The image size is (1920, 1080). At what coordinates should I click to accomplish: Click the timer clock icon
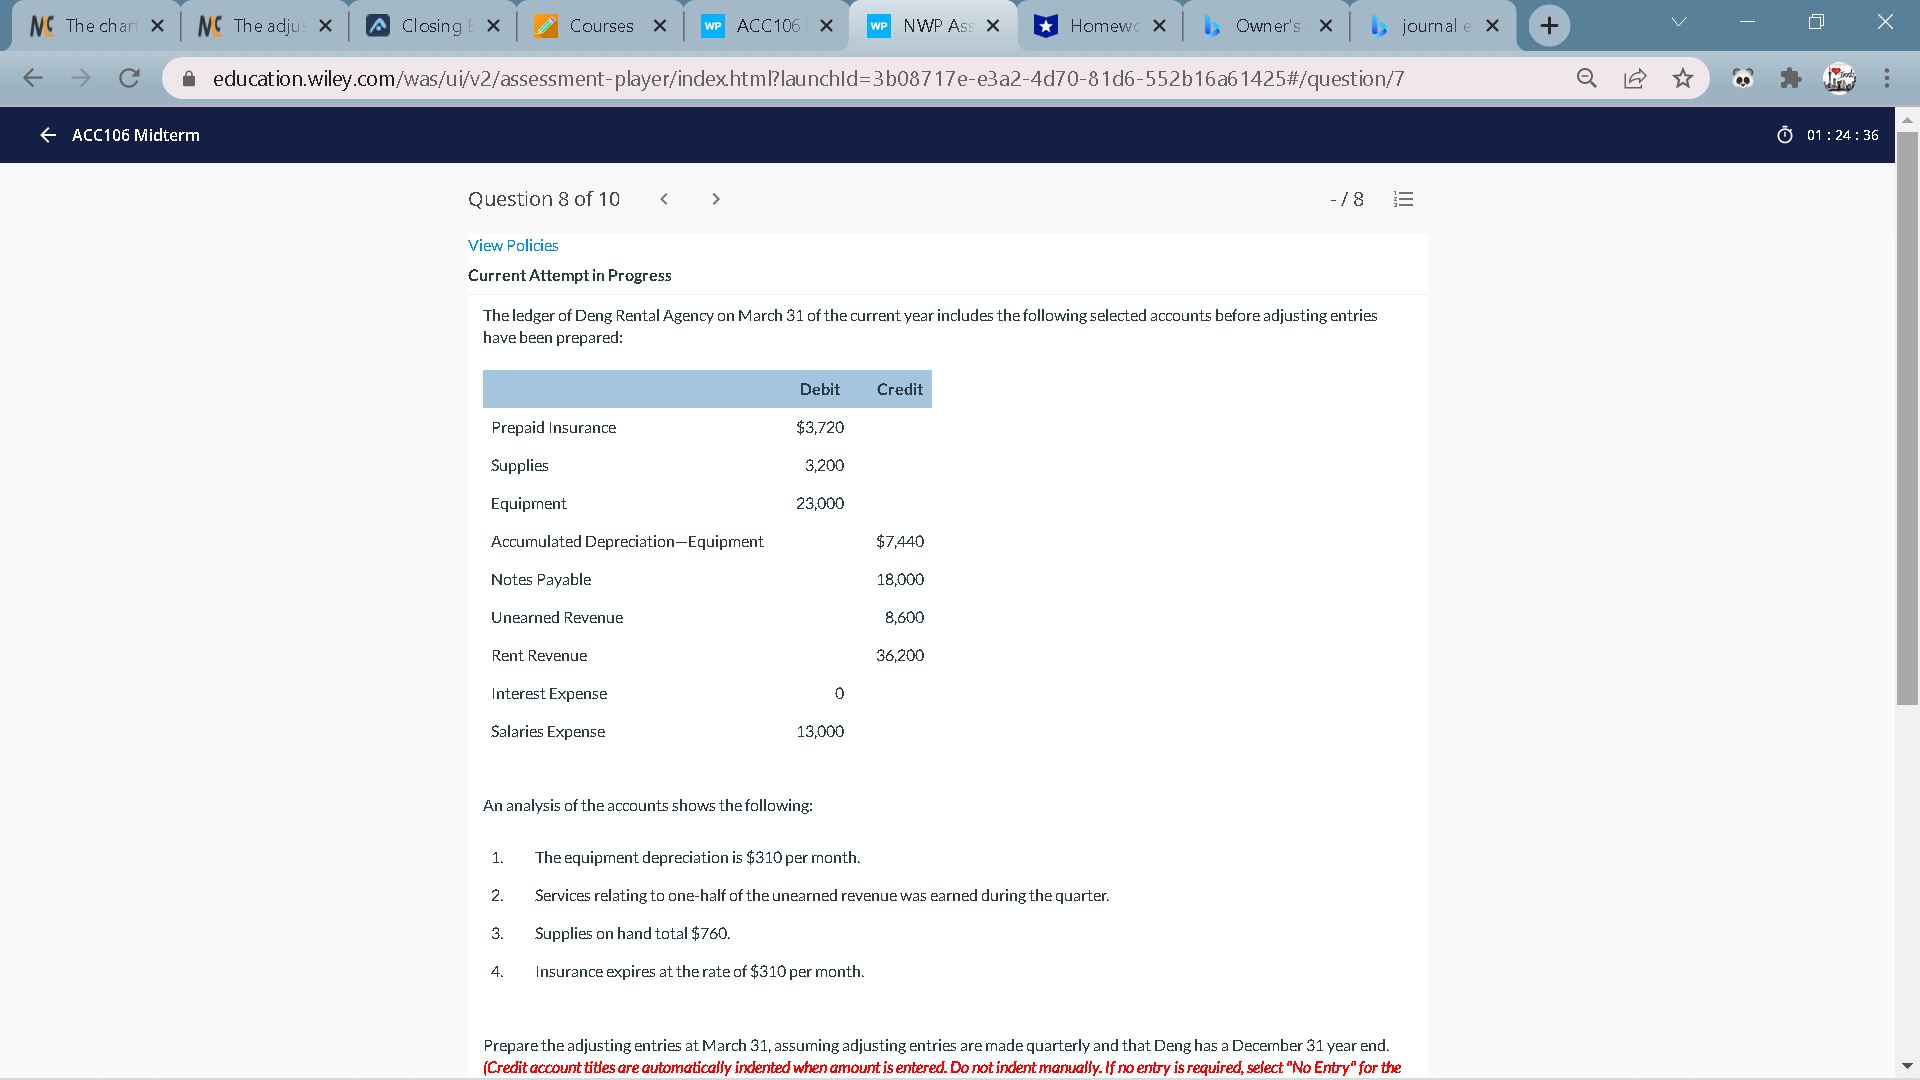1784,135
